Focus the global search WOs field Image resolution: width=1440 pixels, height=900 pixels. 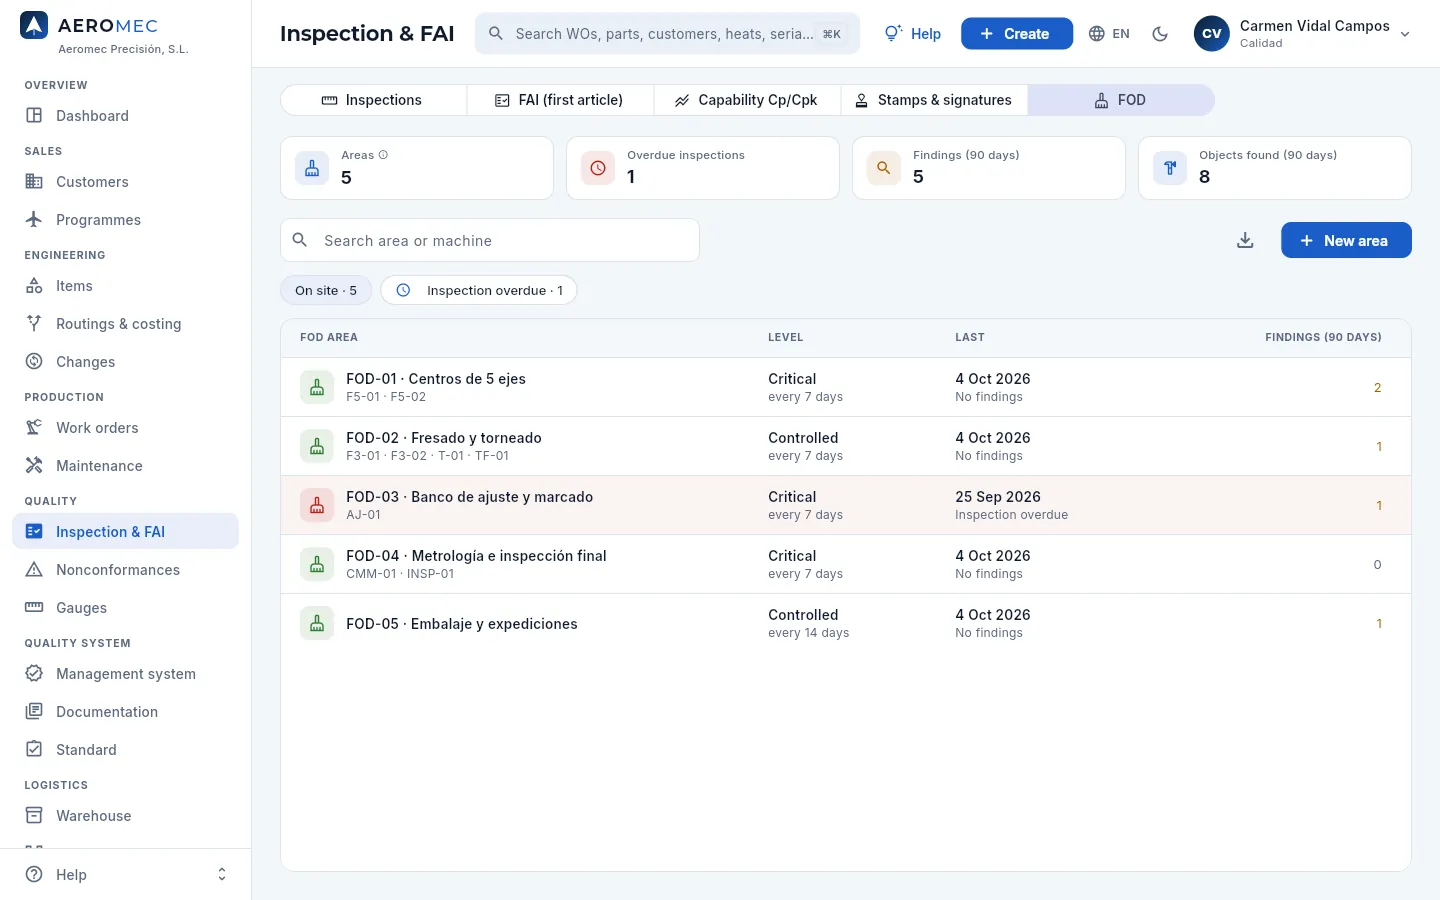tap(667, 34)
